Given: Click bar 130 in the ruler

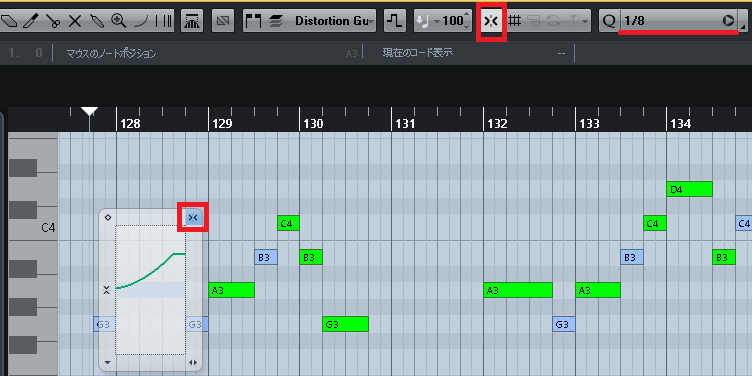Looking at the screenshot, I should (x=313, y=124).
